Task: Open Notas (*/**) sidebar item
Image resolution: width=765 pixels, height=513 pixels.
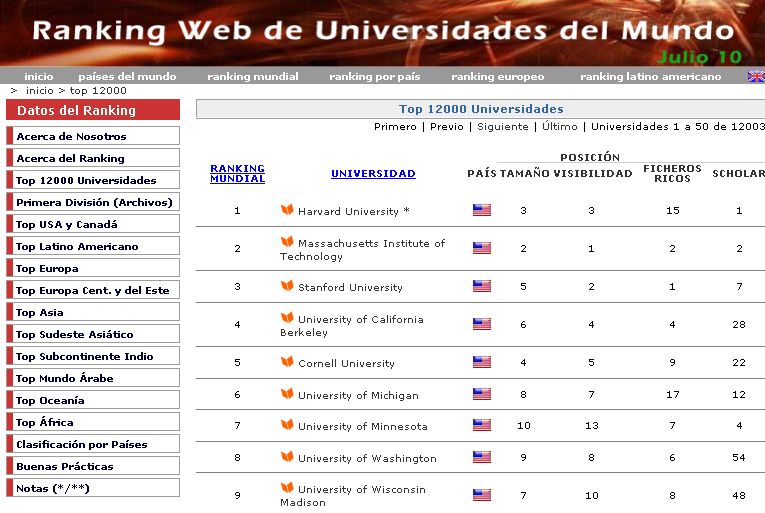Action: 93,488
